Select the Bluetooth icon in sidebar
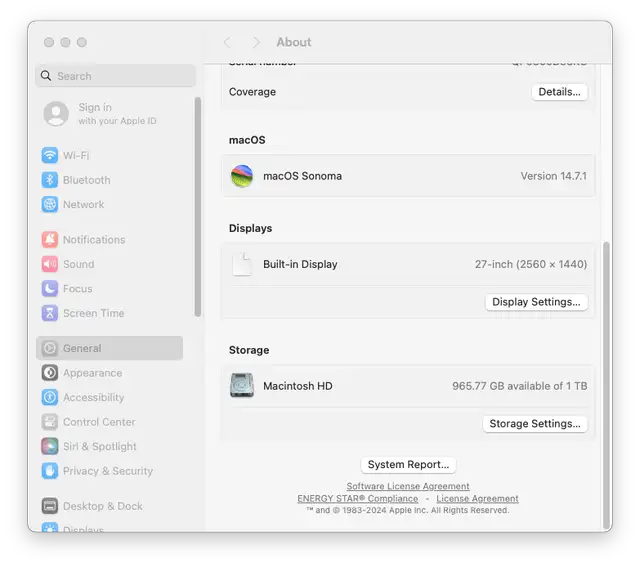Viewport: 640px width, 566px height. (50, 180)
